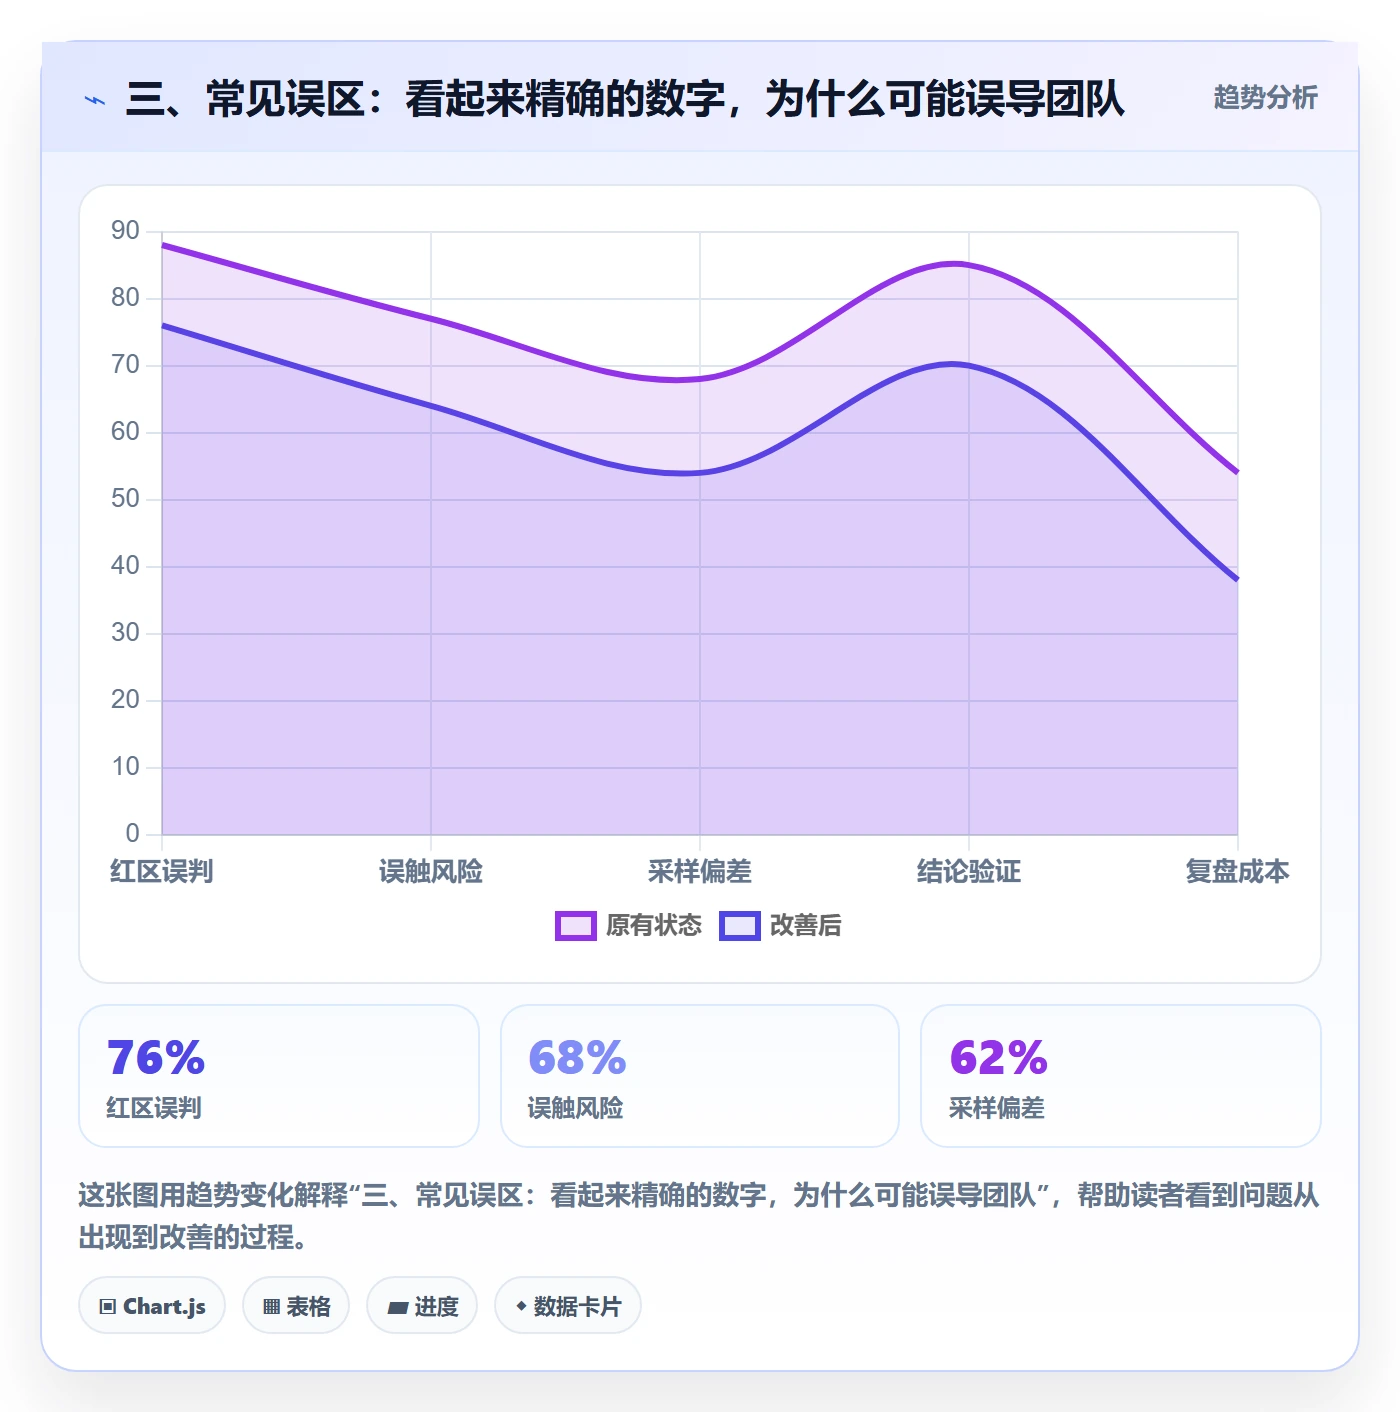Viewport: 1400px width, 1412px height.
Task: Click the 改善后 blue legend swatch
Action: click(x=739, y=926)
